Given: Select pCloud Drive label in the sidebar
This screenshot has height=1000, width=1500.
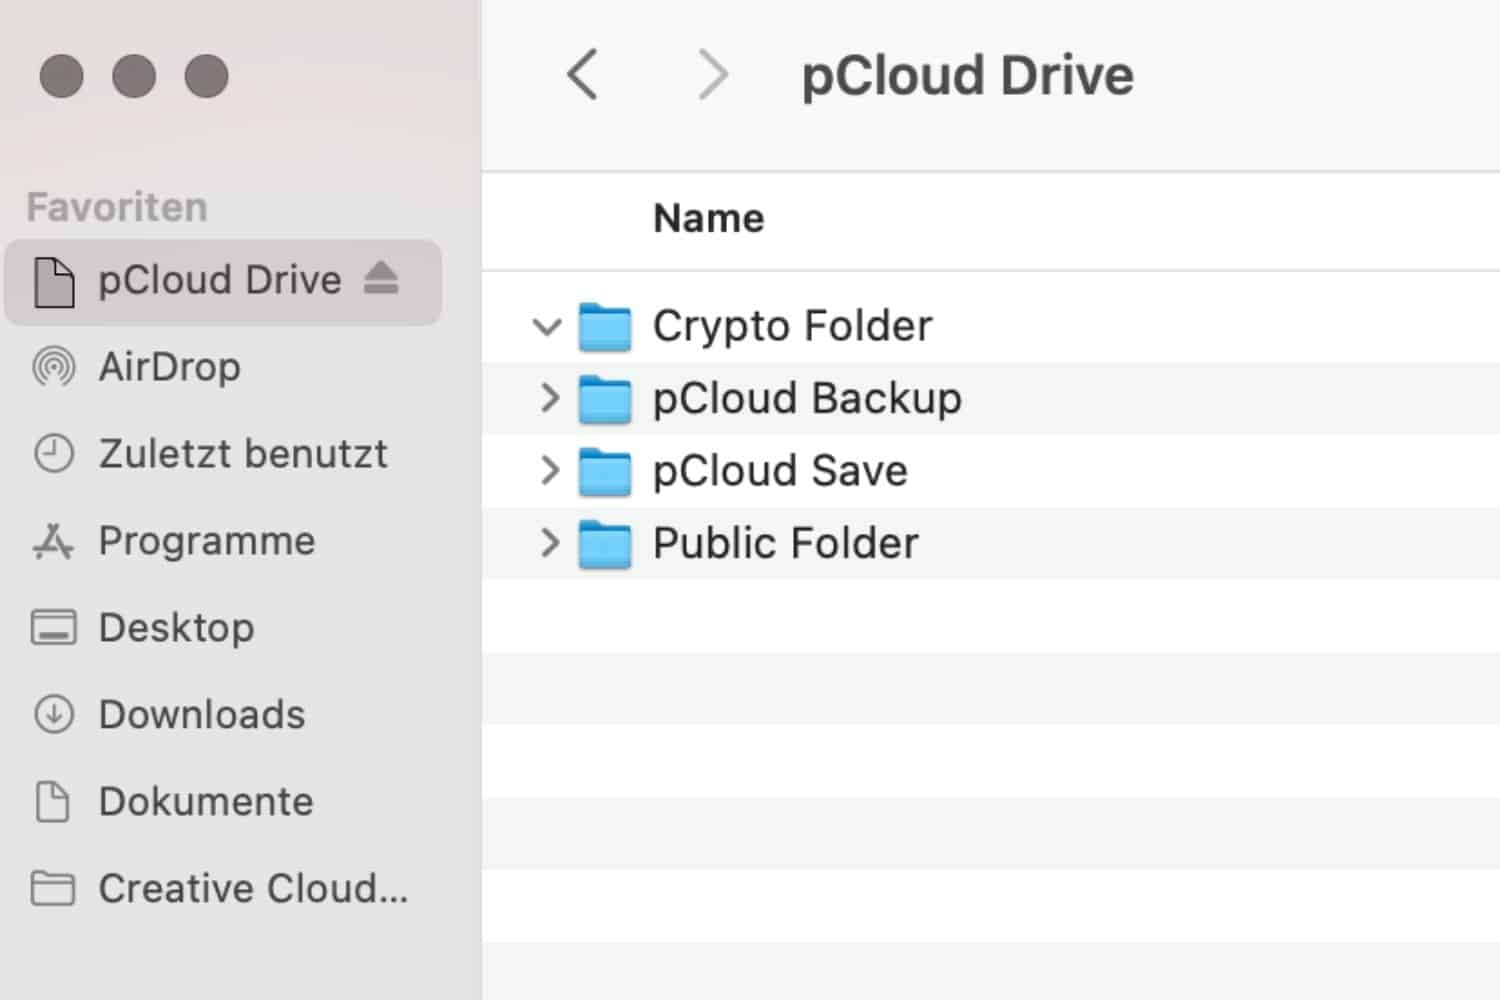Looking at the screenshot, I should point(219,280).
